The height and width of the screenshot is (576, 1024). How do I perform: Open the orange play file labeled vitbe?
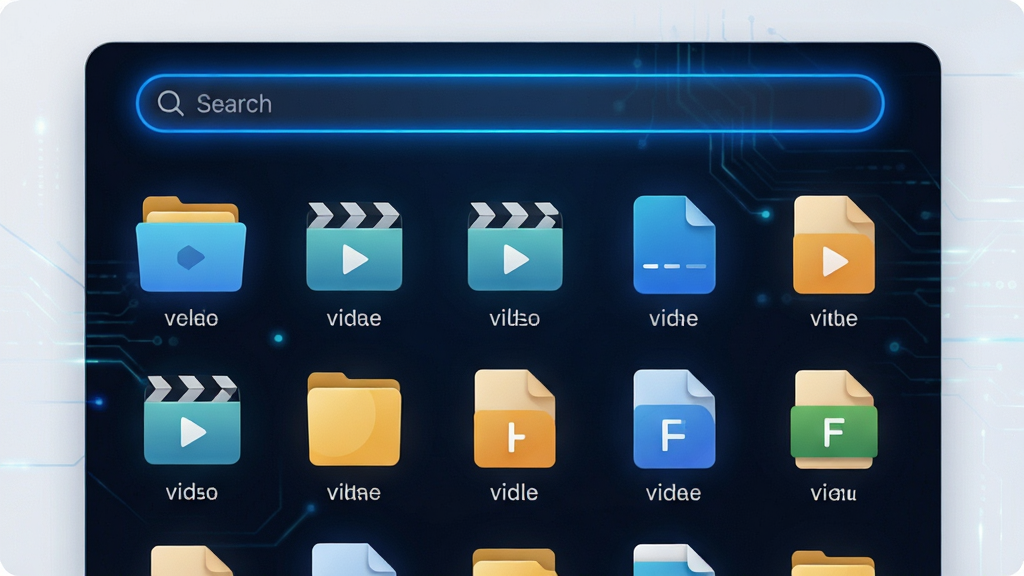(834, 245)
